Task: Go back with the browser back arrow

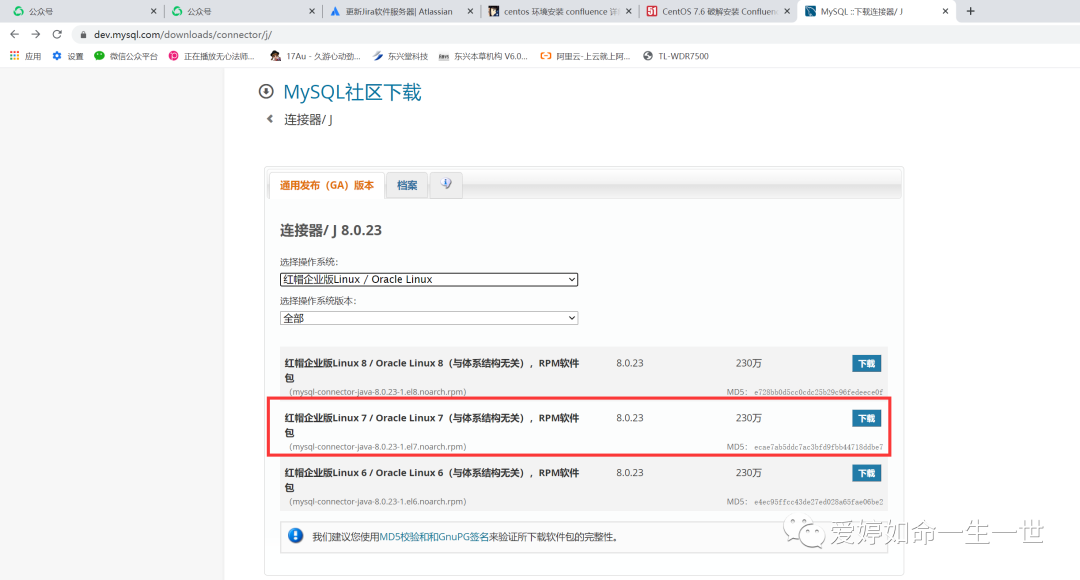Action: click(x=14, y=34)
